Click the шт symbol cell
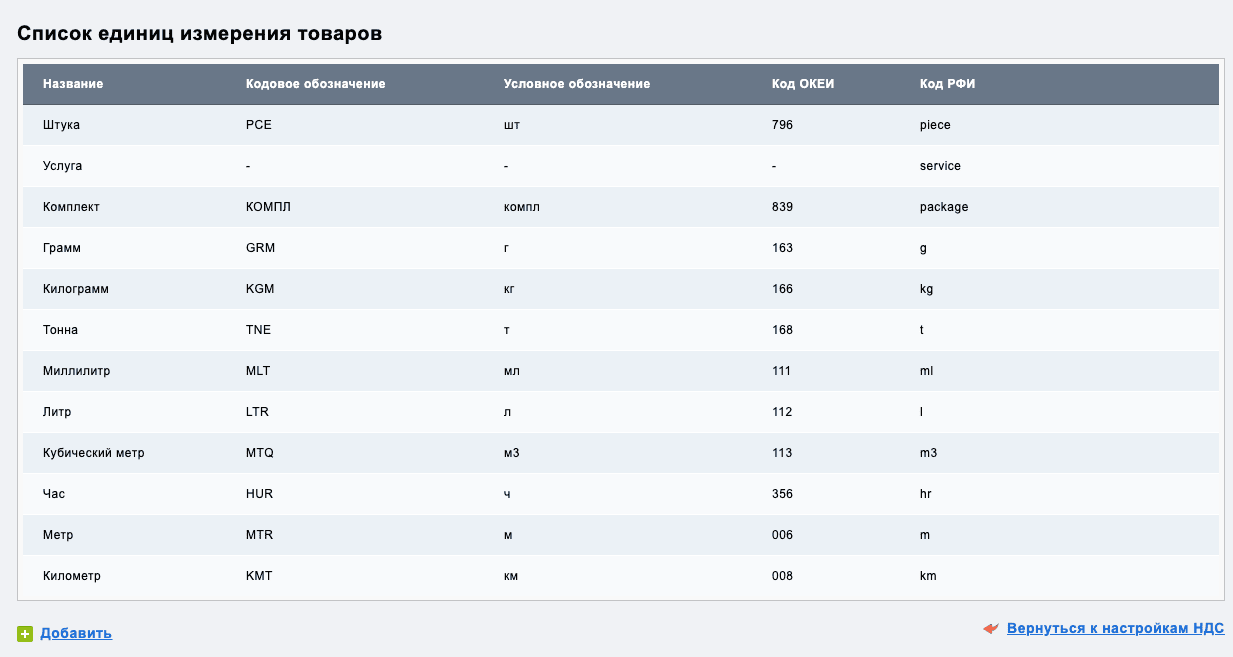Screen dimensions: 1233x657 point(512,125)
